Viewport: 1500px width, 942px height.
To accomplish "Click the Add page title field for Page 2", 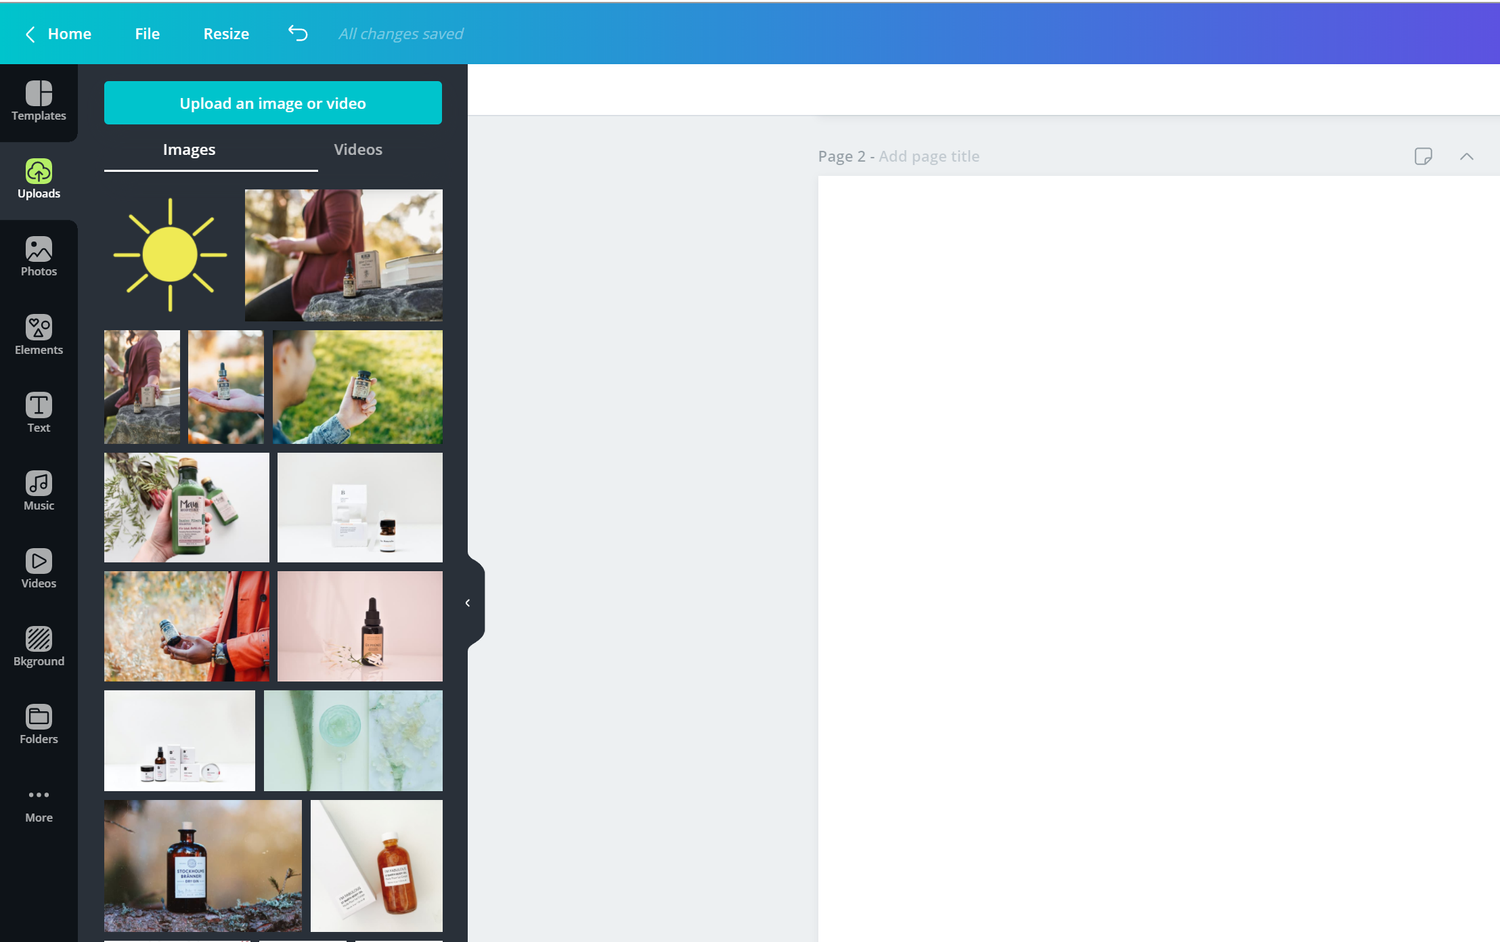I will [929, 156].
